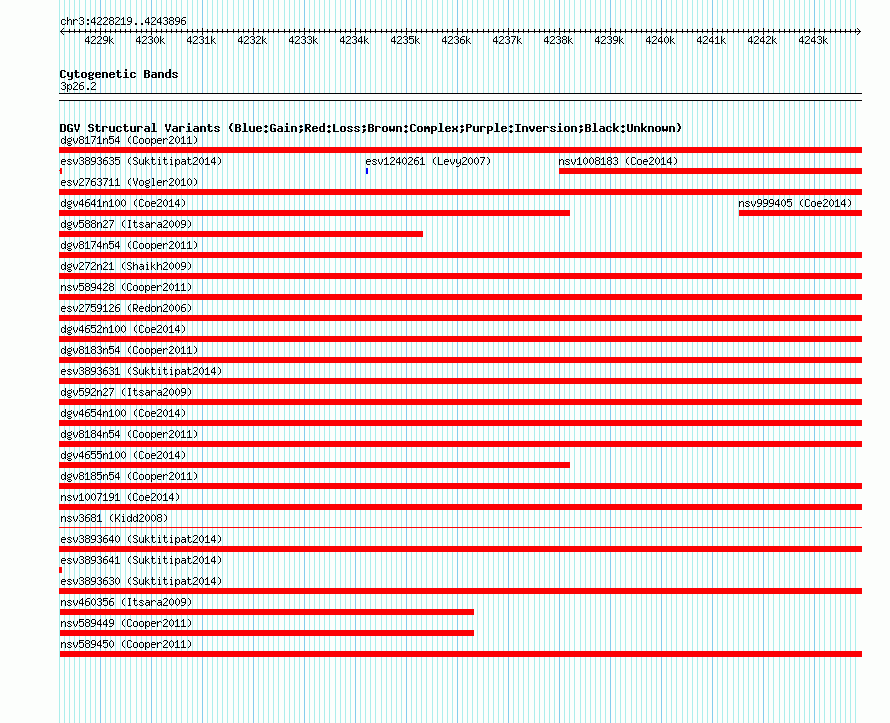Select dgv4641n100 (Coe2014) label
890x723 pixels.
click(x=123, y=203)
